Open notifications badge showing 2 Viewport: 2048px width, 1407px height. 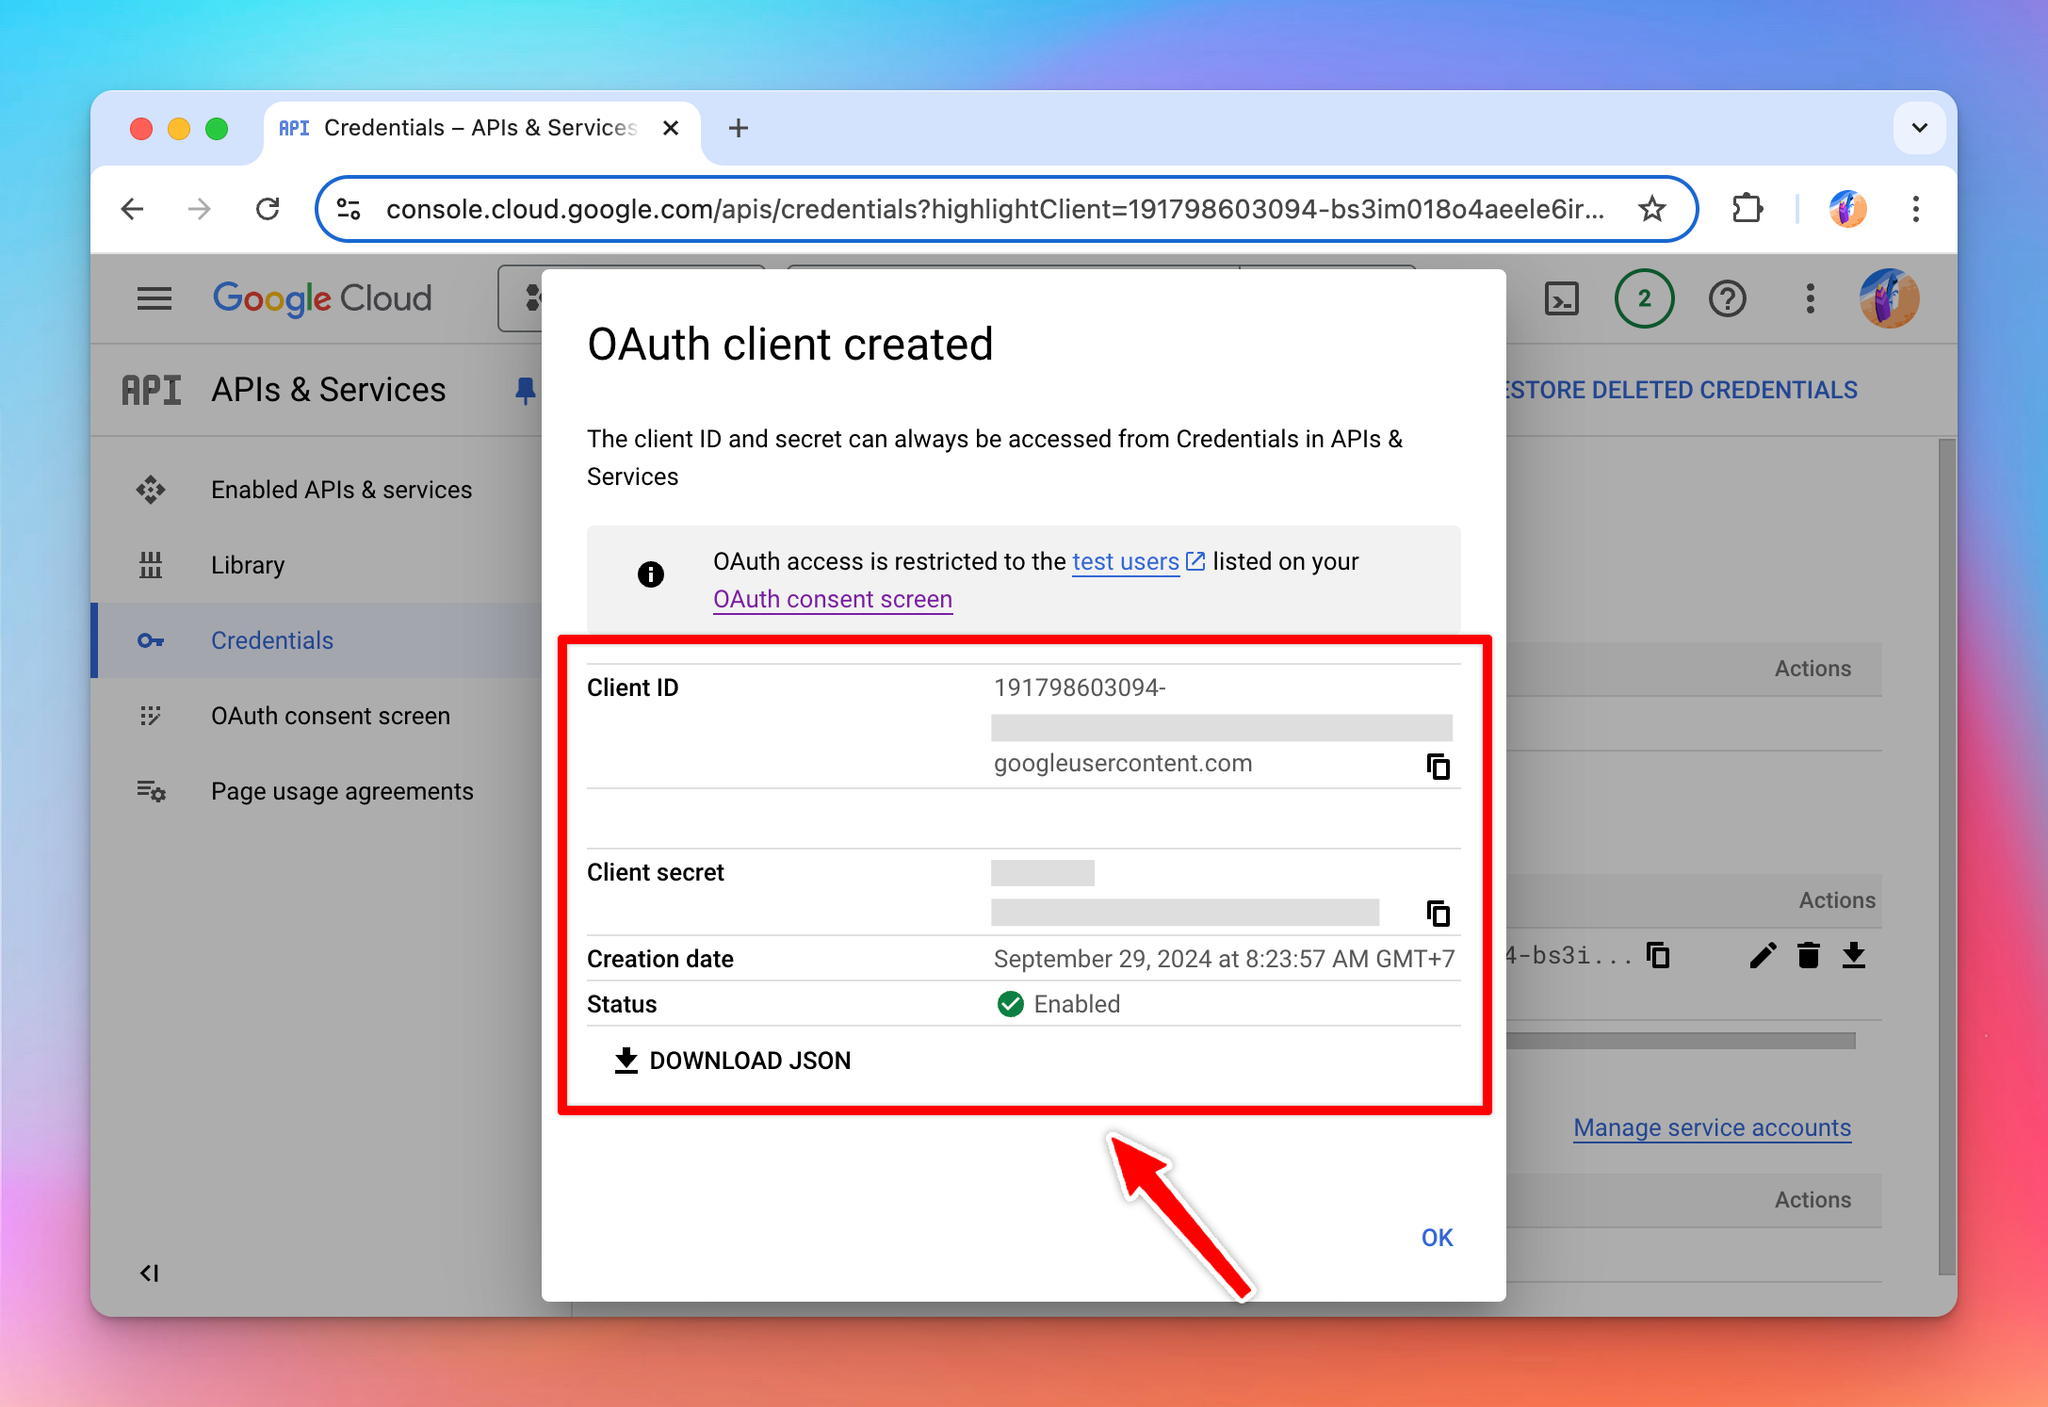click(x=1644, y=298)
